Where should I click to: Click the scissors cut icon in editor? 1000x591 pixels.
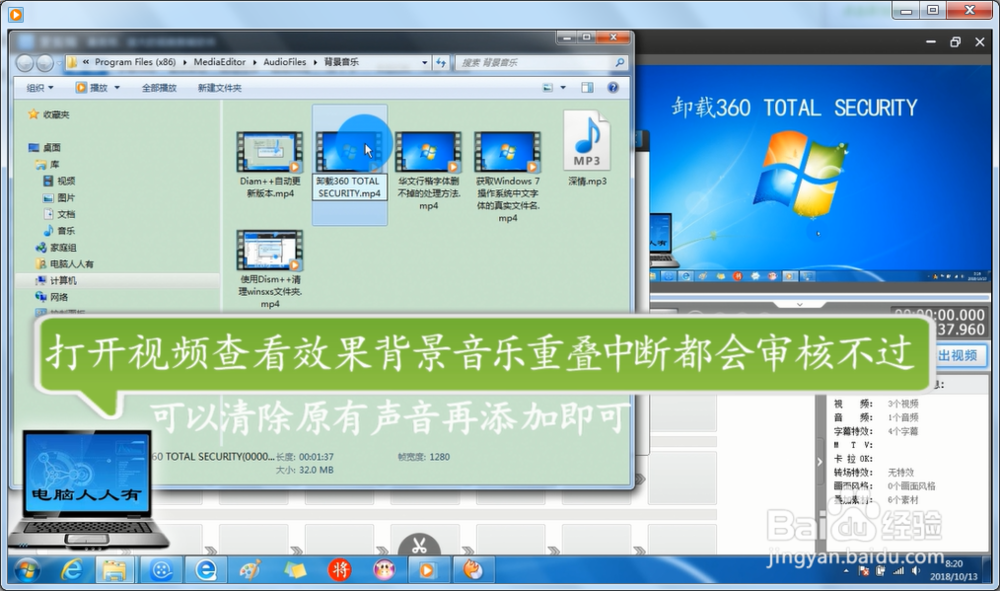(x=419, y=546)
